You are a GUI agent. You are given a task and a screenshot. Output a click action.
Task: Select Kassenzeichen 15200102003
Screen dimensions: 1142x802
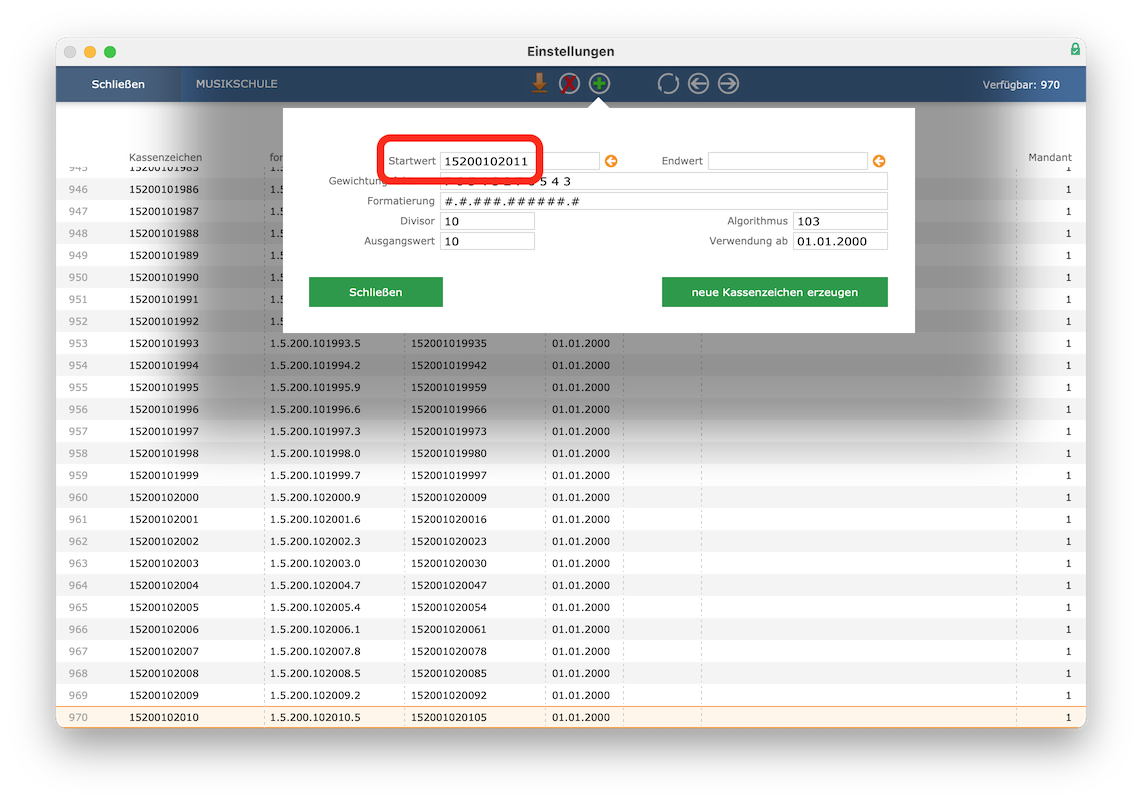(x=164, y=564)
